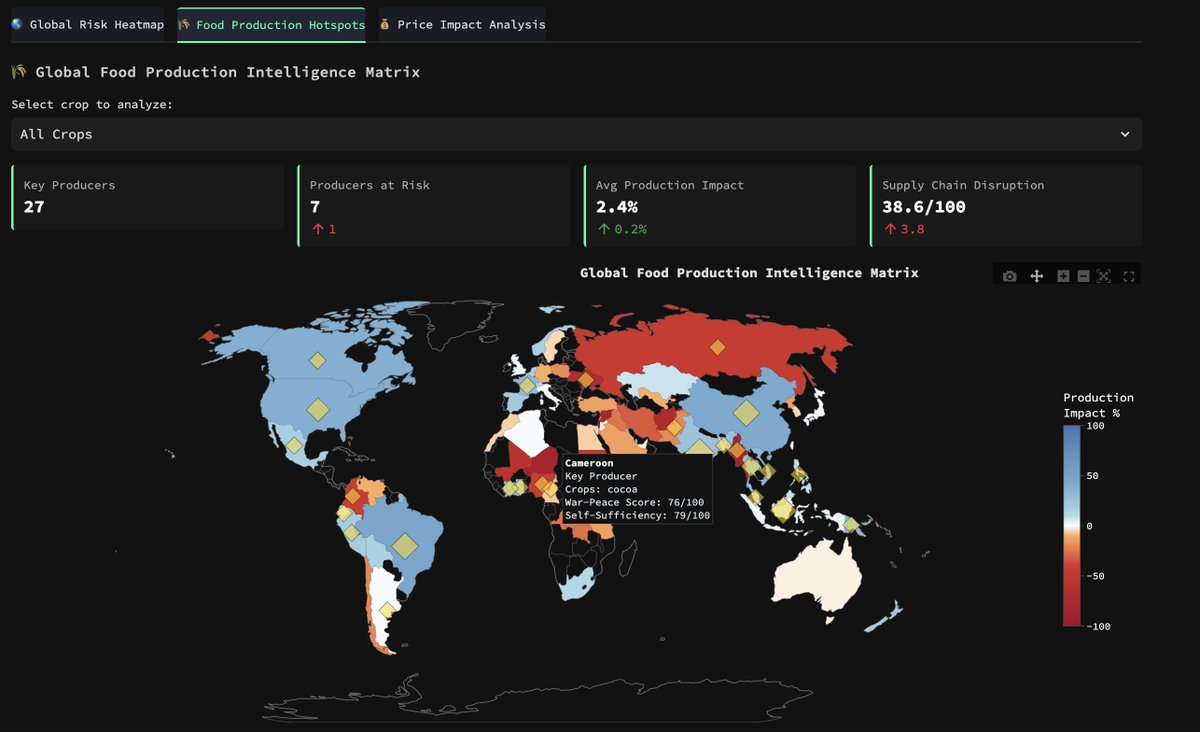1200x732 pixels.
Task: Reset axes using the frame icon
Action: pos(1128,275)
